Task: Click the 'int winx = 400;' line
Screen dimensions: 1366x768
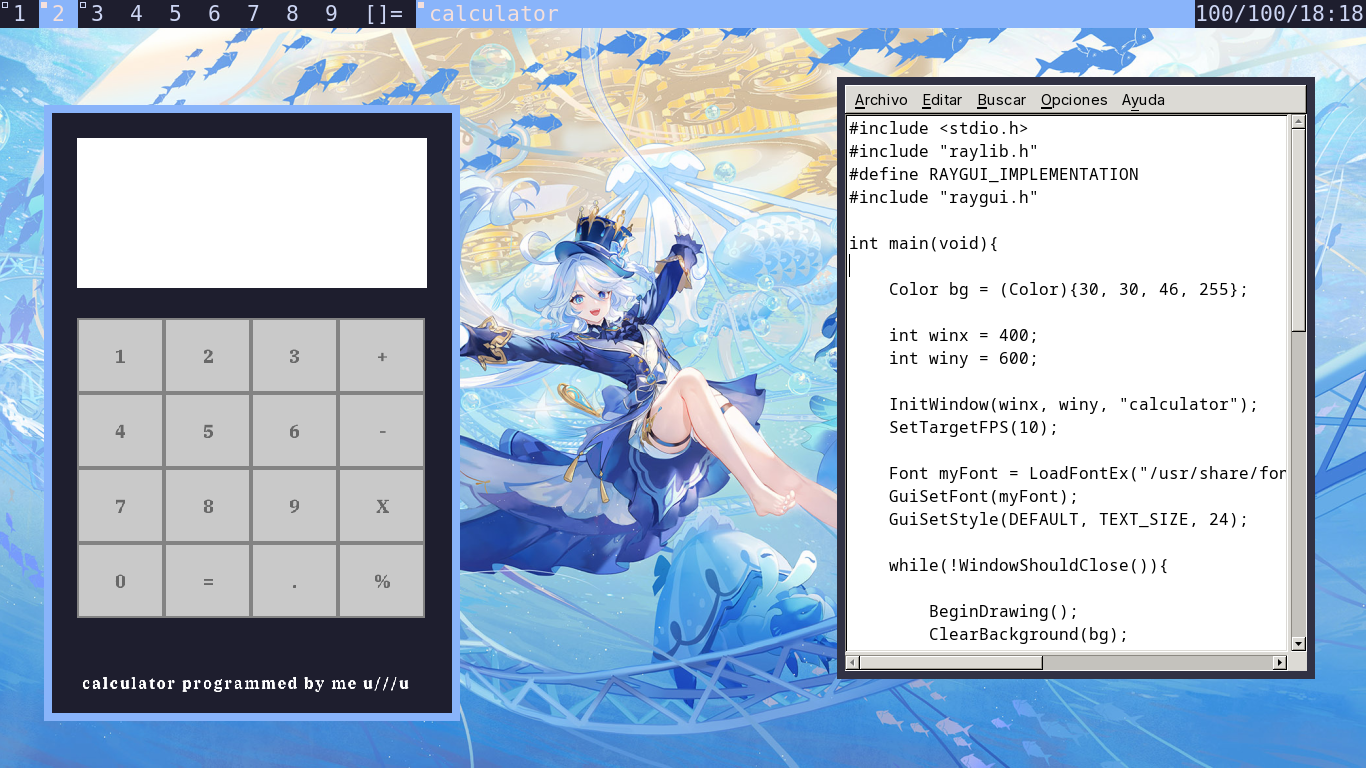Action: click(963, 335)
